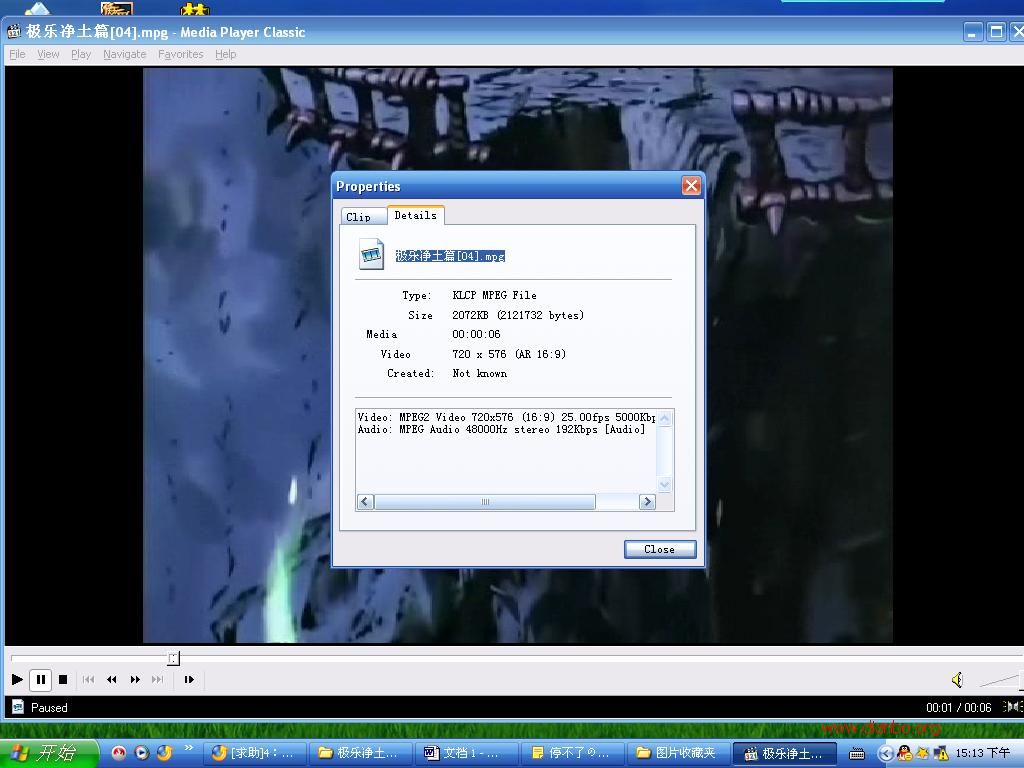Click the keyboard language bar icon
Image resolution: width=1024 pixels, height=768 pixels.
(x=857, y=754)
